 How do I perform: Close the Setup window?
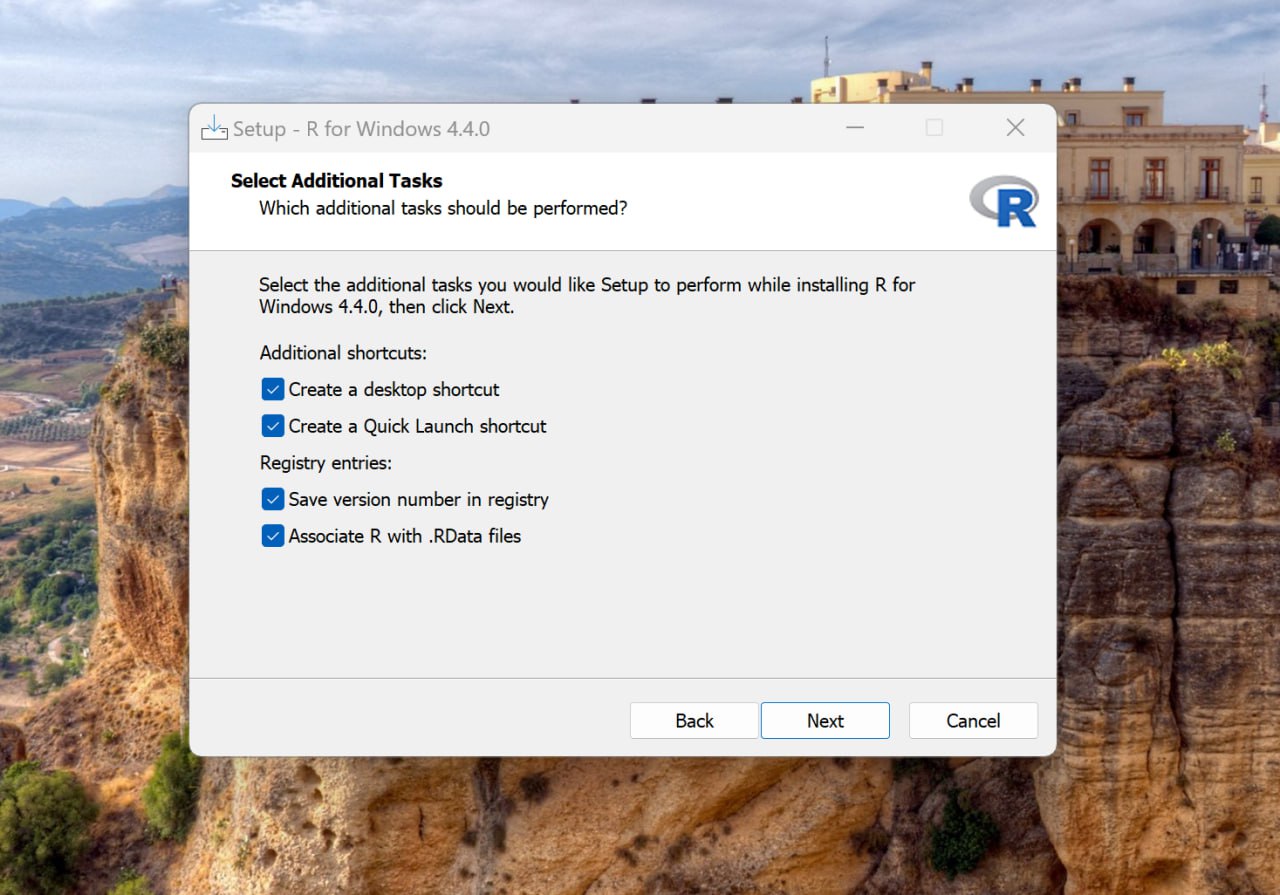1015,128
